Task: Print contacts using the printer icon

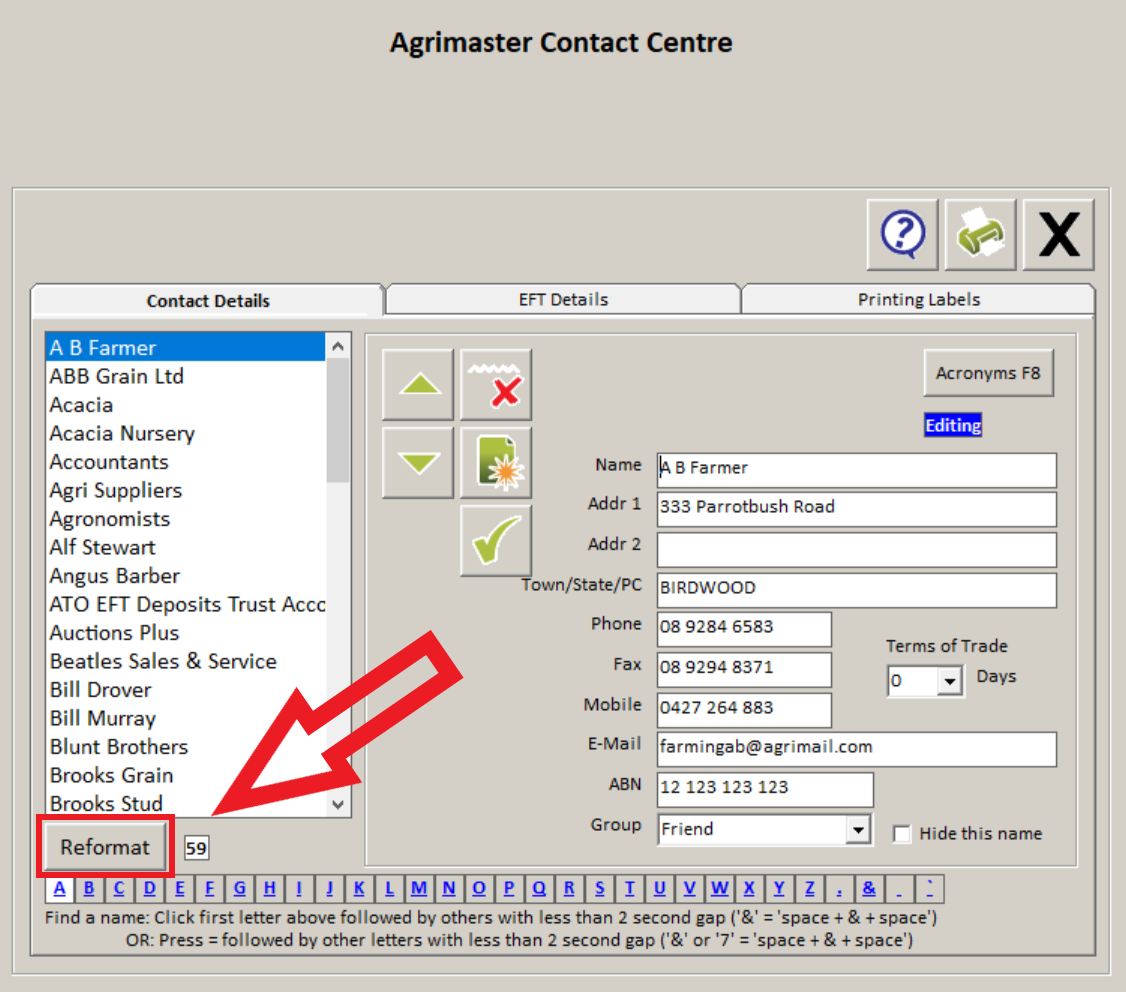Action: pyautogui.click(x=980, y=234)
